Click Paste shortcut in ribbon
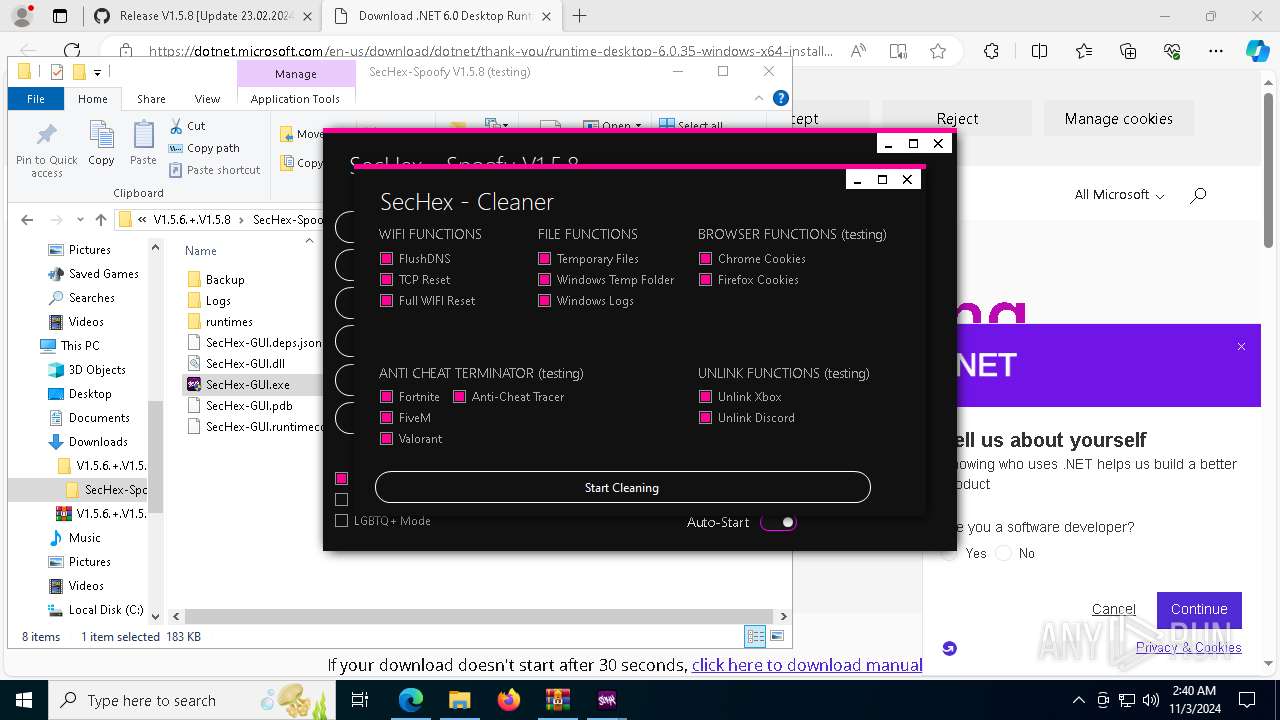 (215, 170)
